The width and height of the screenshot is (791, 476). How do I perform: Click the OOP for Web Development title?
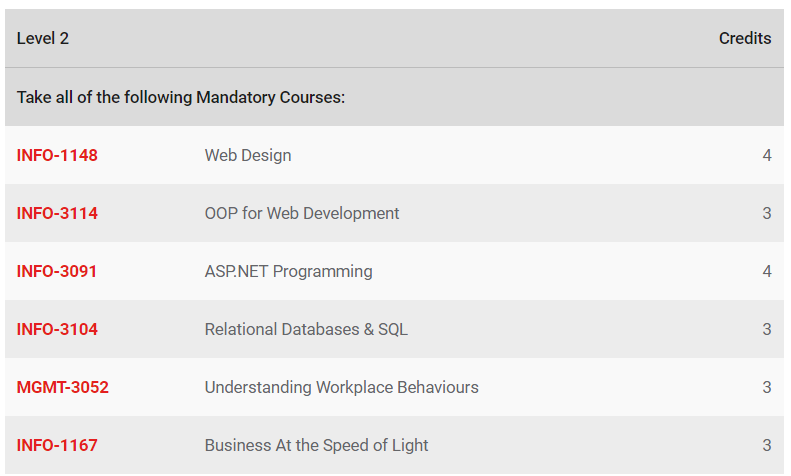click(x=302, y=213)
